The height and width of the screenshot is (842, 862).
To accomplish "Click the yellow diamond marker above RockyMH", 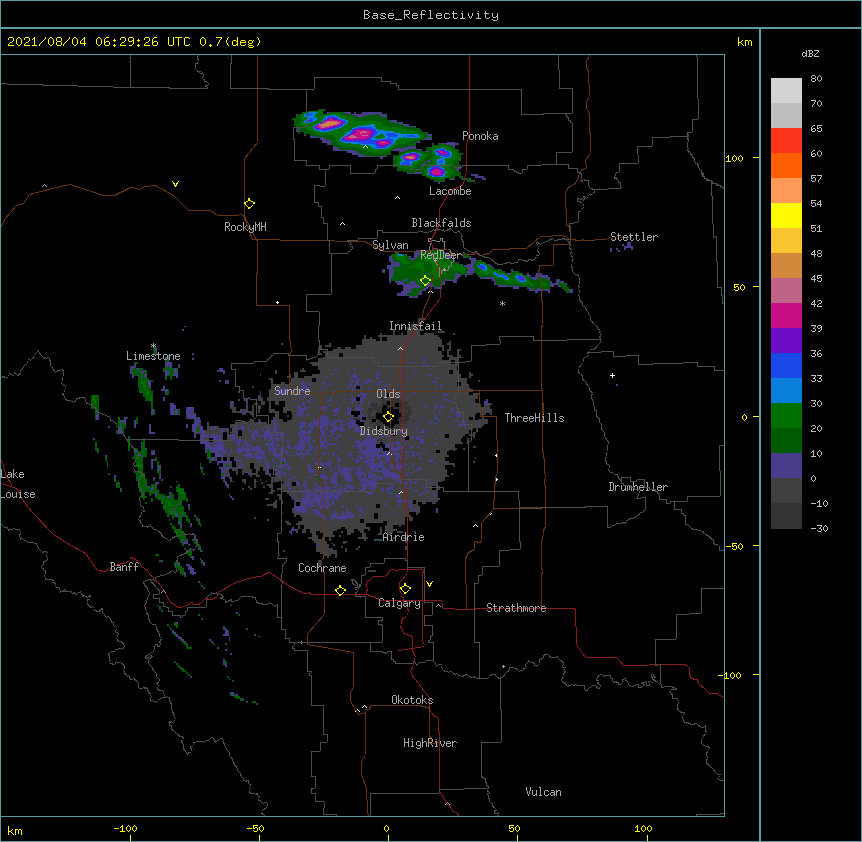I will (x=249, y=204).
